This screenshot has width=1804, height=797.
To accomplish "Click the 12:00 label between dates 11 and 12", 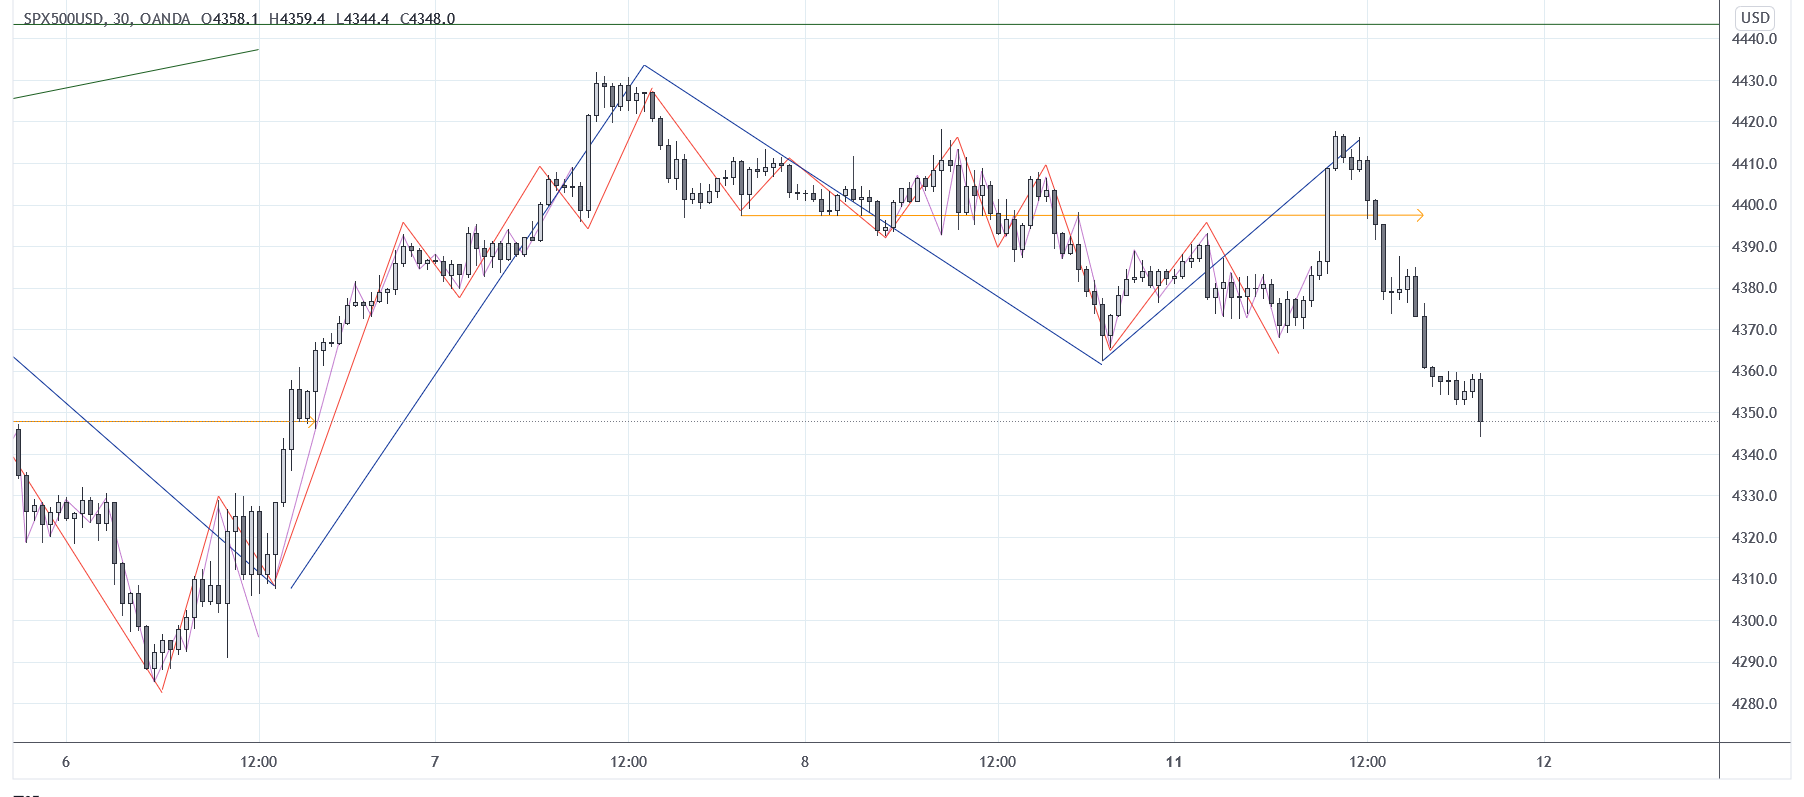I will point(1368,762).
